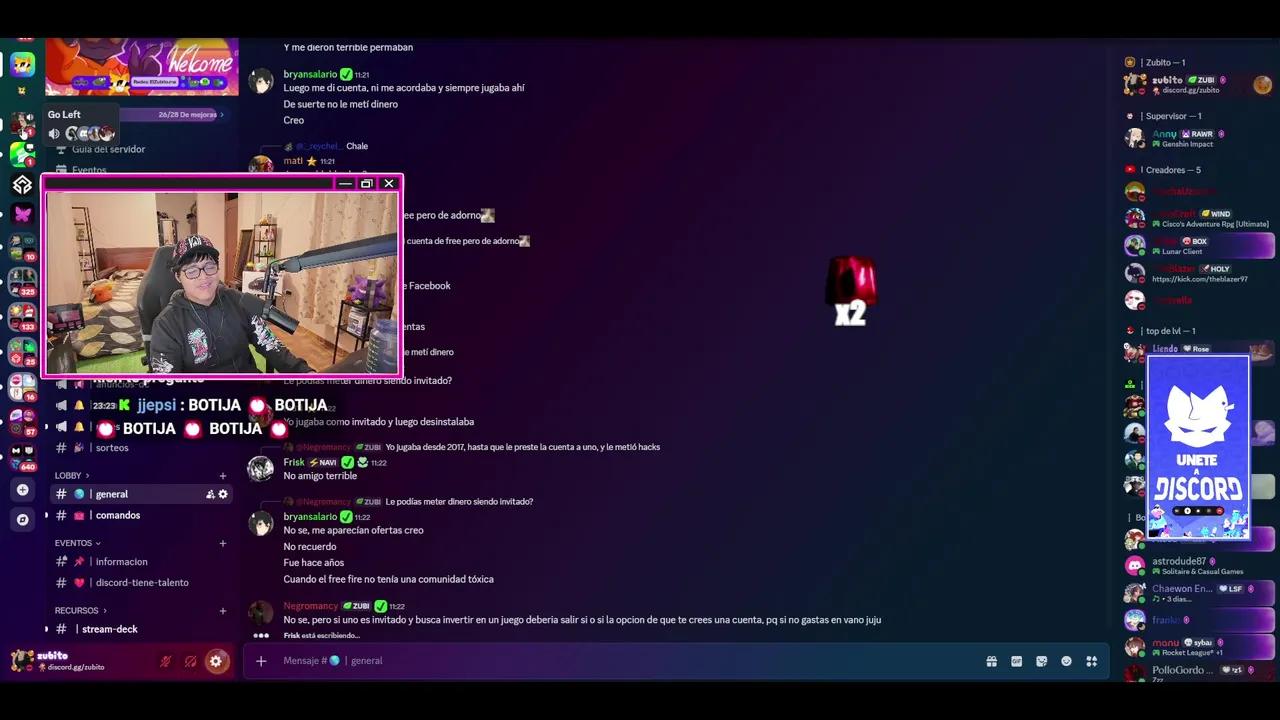Collapse the LOBBY category
The width and height of the screenshot is (1280, 720).
pyautogui.click(x=72, y=476)
